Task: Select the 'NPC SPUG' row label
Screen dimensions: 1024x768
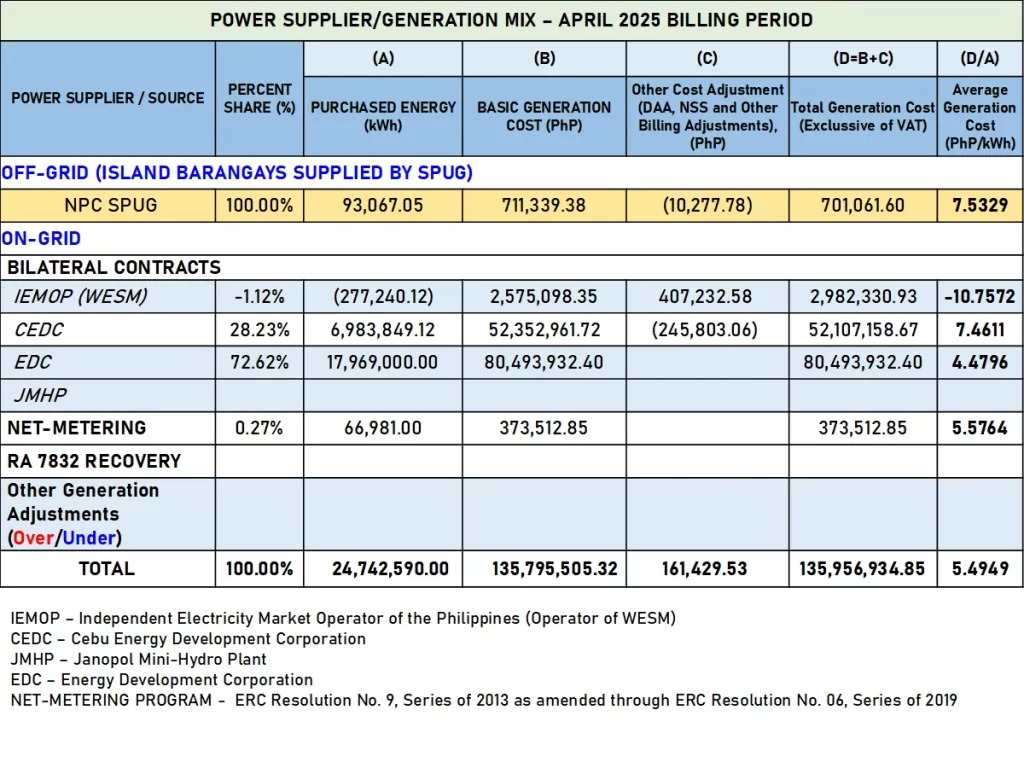Action: point(110,206)
